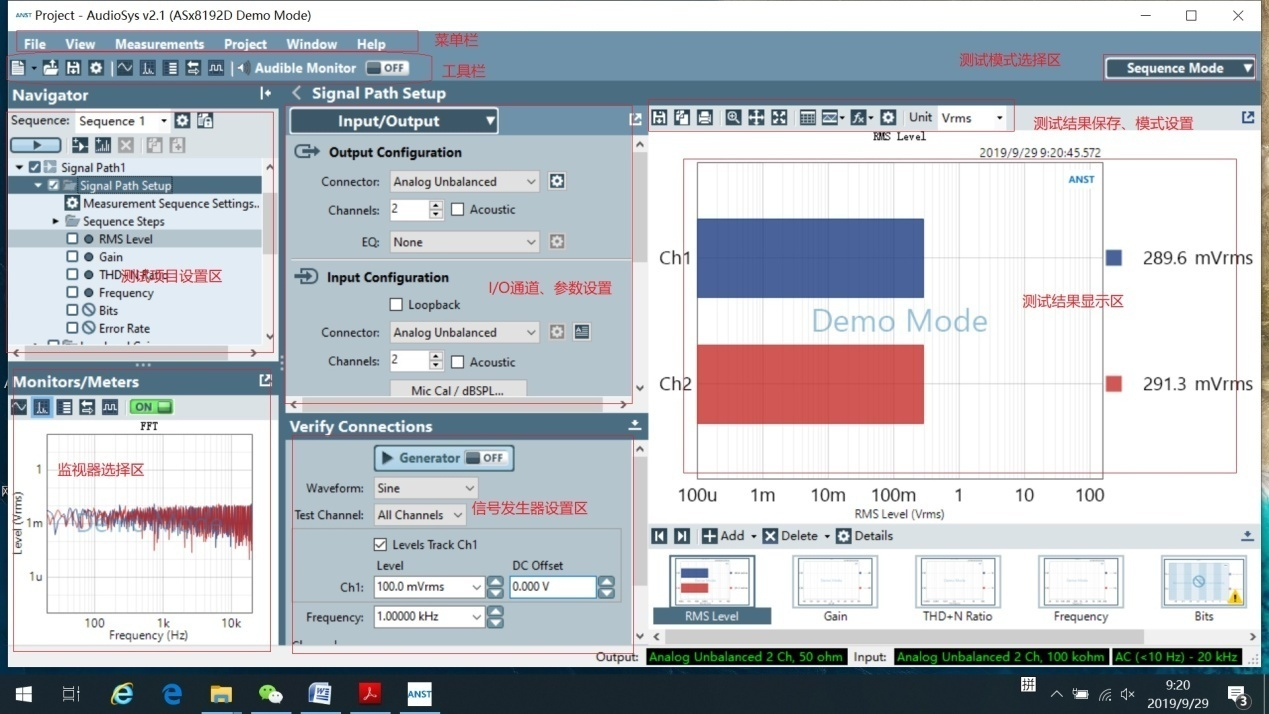Click Details in the results bar
1269x714 pixels.
coord(865,536)
